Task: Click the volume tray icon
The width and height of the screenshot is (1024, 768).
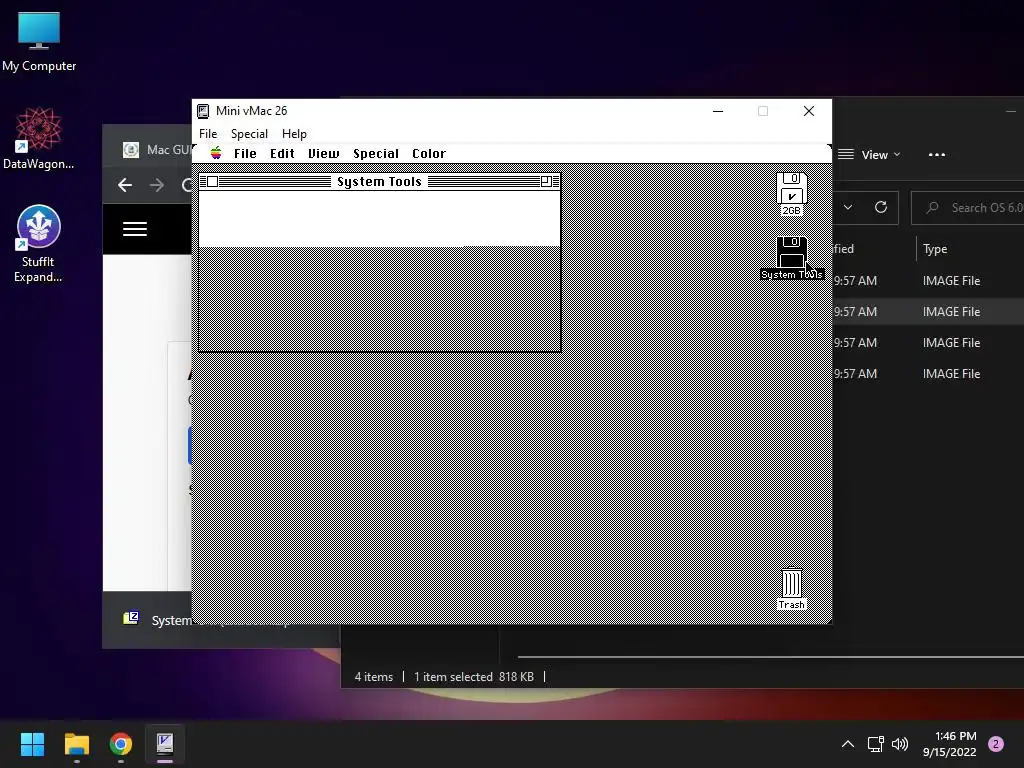Action: click(900, 744)
